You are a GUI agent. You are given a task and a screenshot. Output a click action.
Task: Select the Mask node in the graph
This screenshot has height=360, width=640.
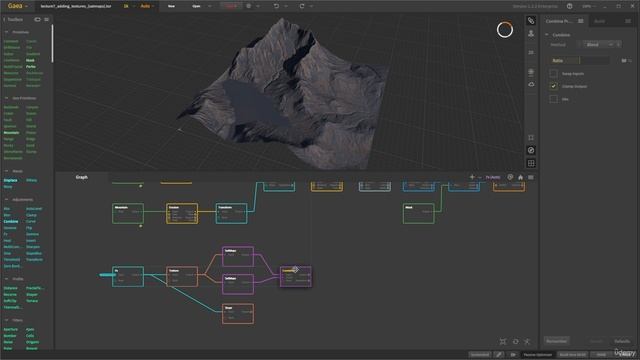(x=418, y=213)
